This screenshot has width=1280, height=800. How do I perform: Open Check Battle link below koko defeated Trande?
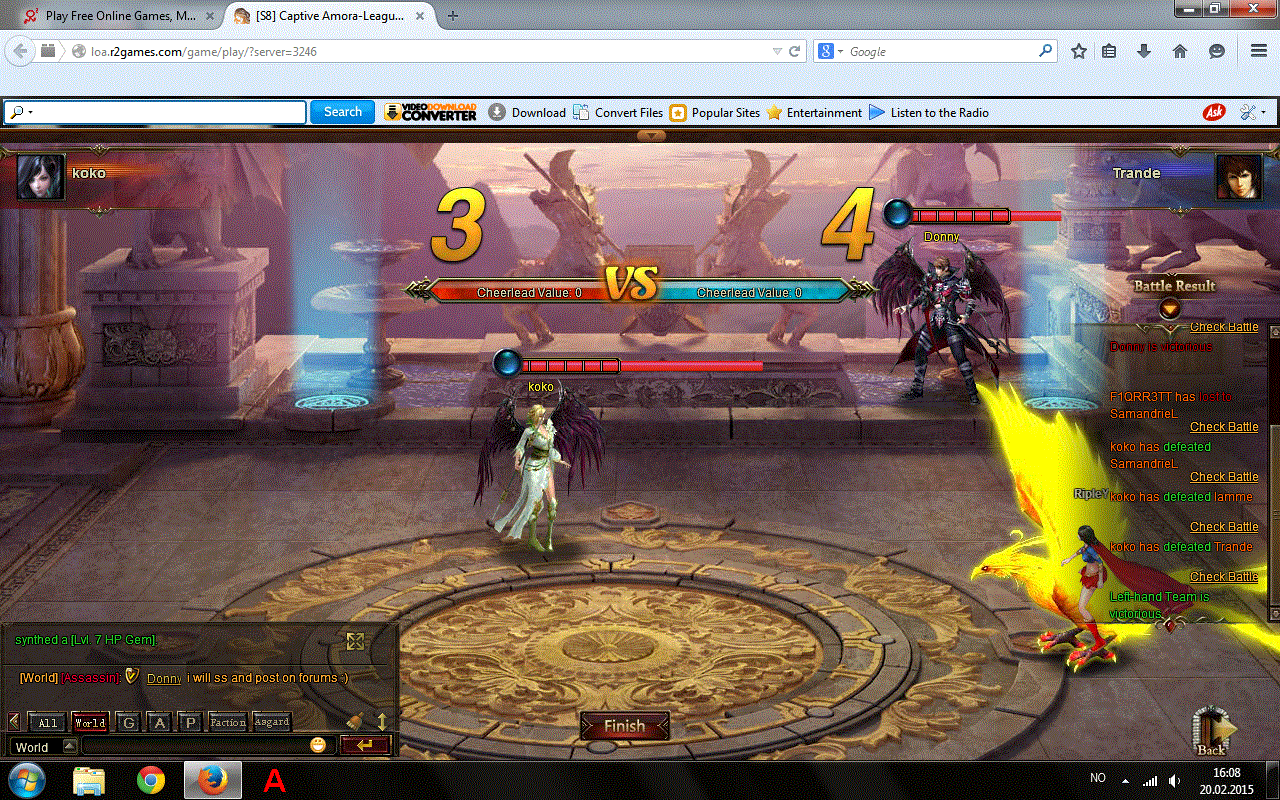point(1223,577)
